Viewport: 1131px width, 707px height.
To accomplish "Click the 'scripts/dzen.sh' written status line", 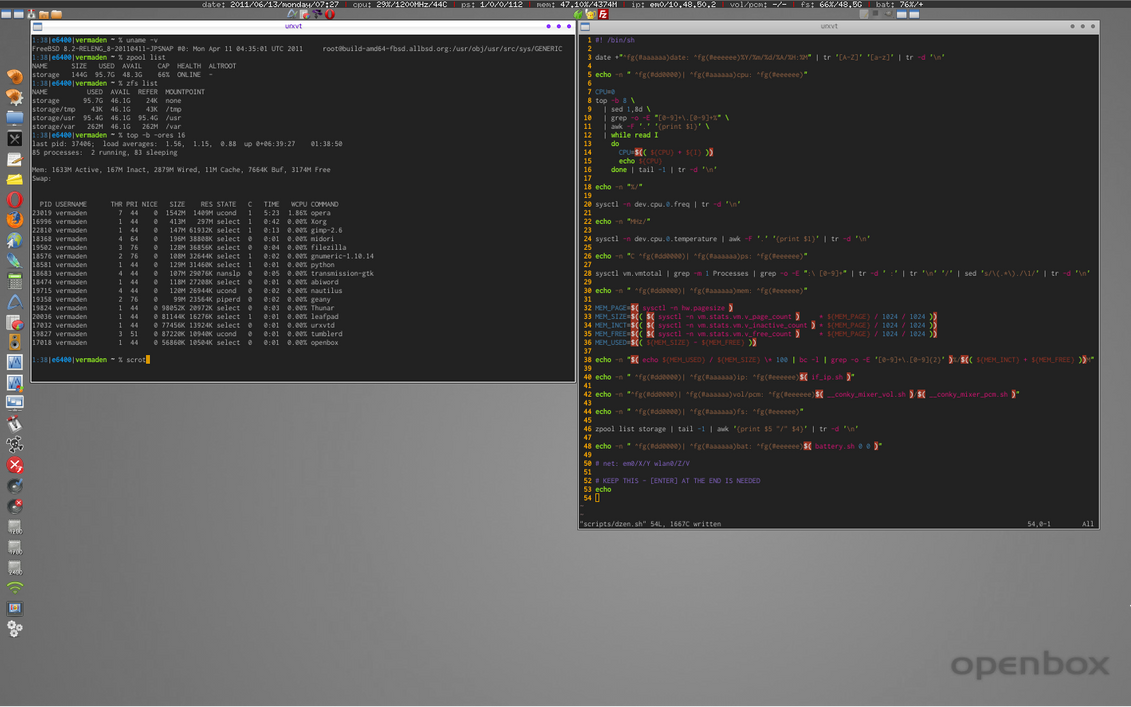I will pos(651,524).
